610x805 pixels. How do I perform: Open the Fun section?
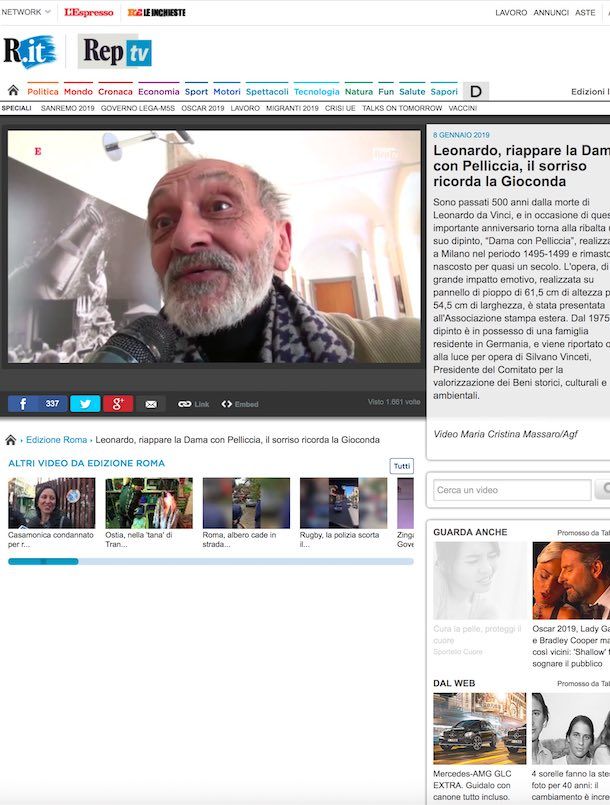(x=386, y=91)
